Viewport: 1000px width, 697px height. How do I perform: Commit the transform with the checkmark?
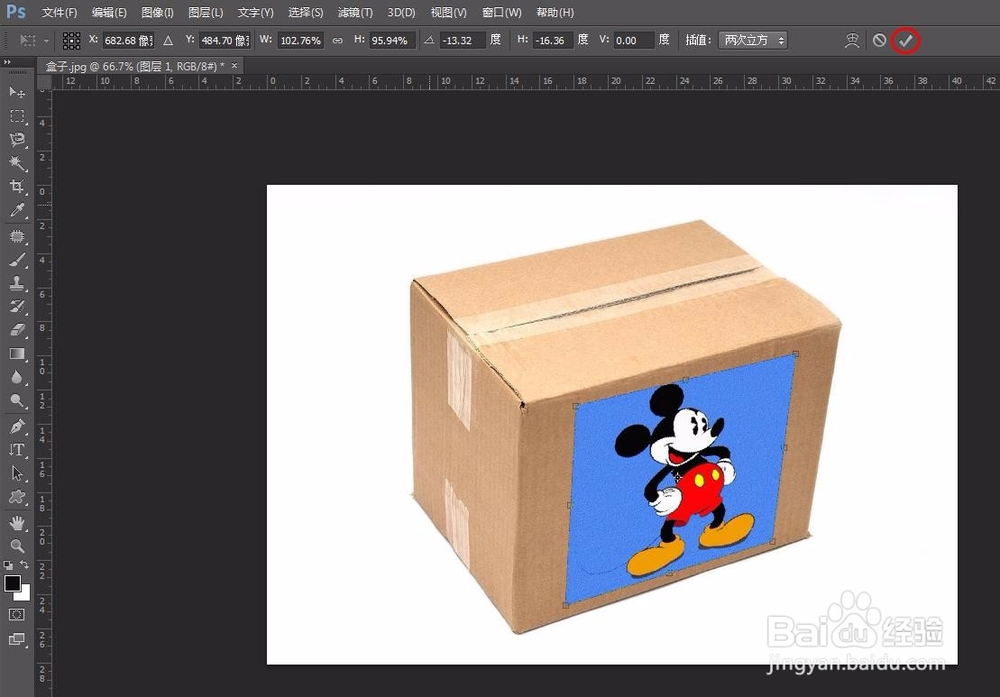(906, 41)
